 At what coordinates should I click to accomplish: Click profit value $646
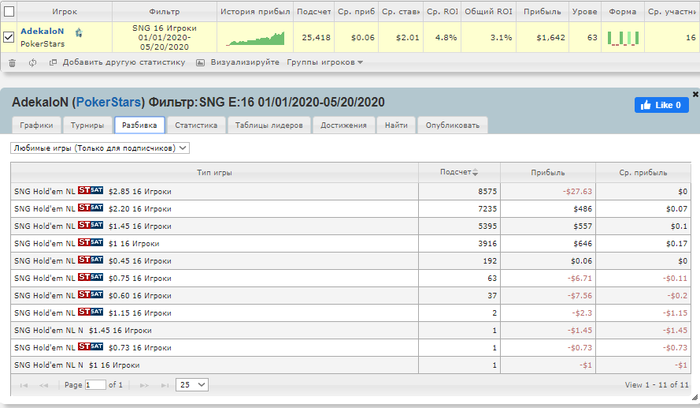coord(583,244)
